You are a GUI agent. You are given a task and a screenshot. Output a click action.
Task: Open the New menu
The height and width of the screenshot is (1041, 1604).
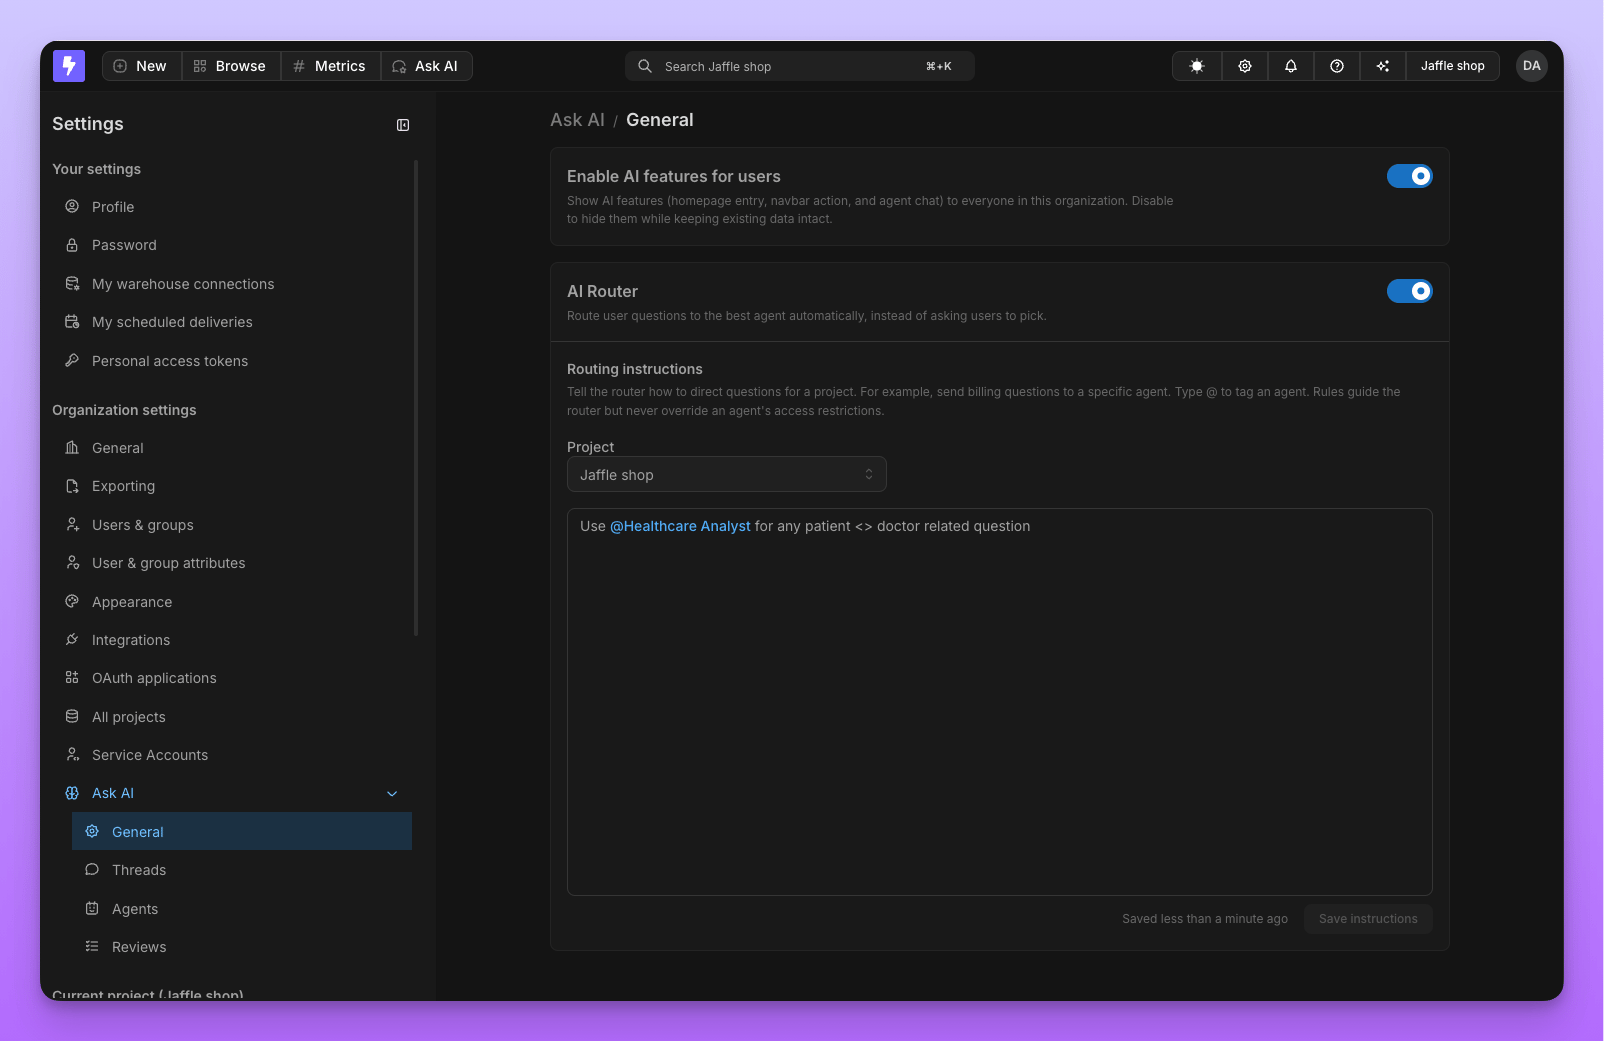point(141,66)
